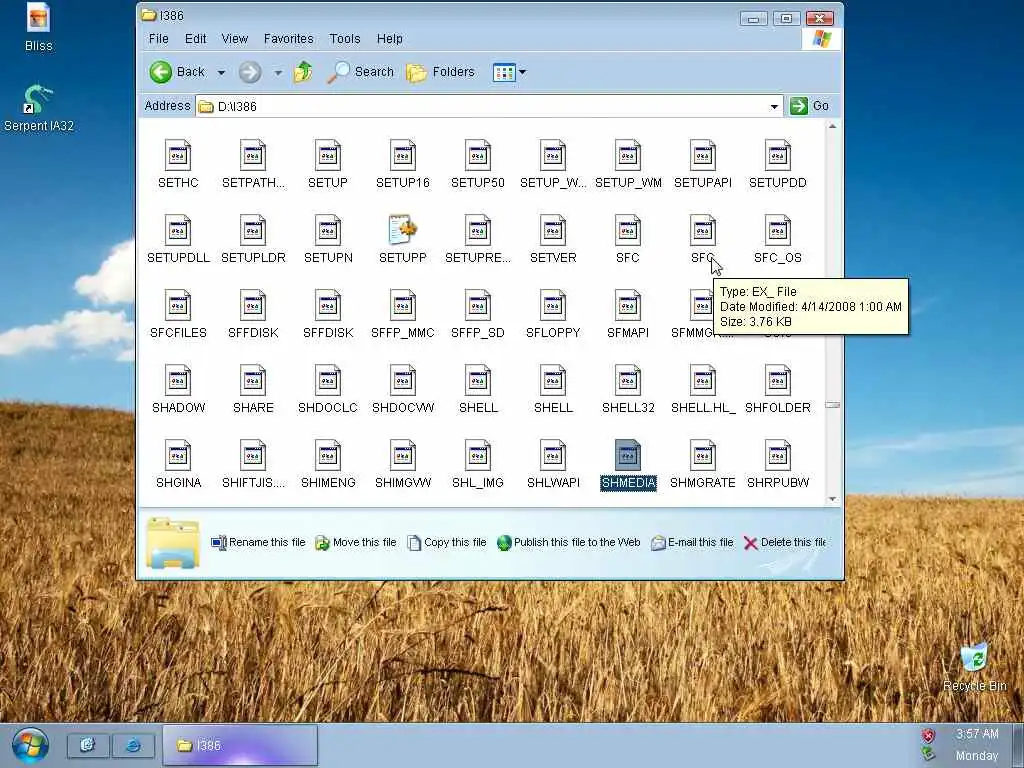The height and width of the screenshot is (768, 1024).
Task: Open the Start menu orb
Action: coord(29,745)
